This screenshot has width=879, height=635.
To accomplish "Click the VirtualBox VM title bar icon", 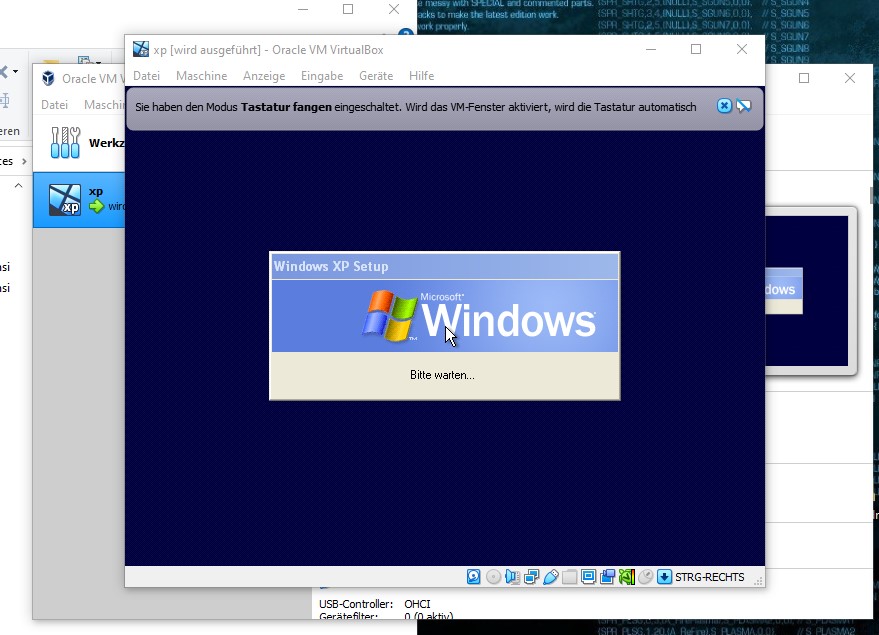I will coord(141,49).
